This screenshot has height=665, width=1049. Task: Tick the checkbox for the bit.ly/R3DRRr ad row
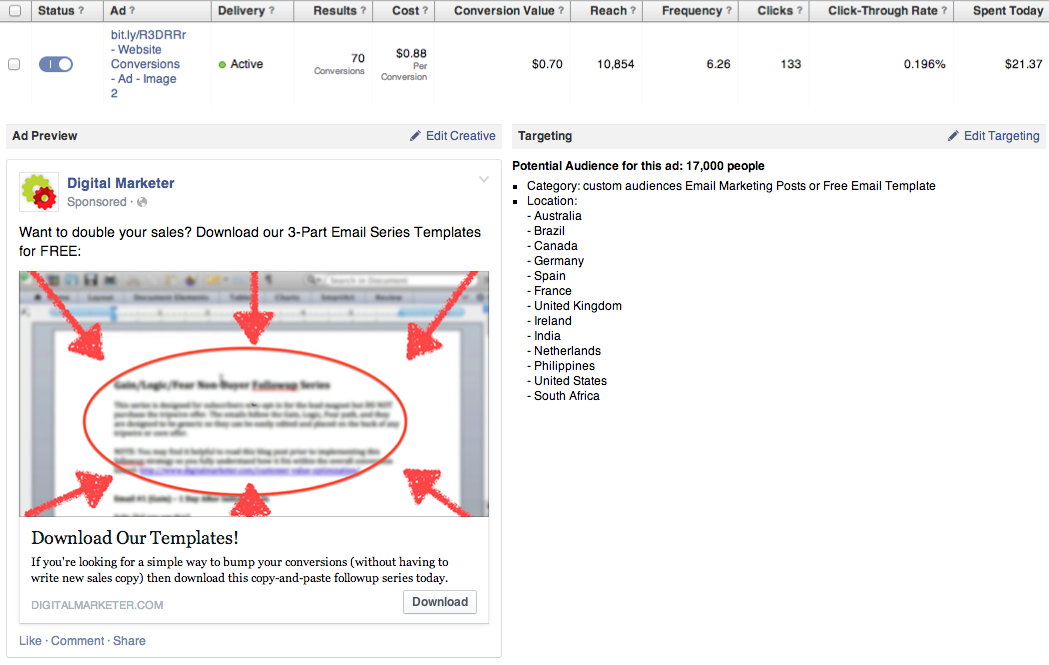14,64
